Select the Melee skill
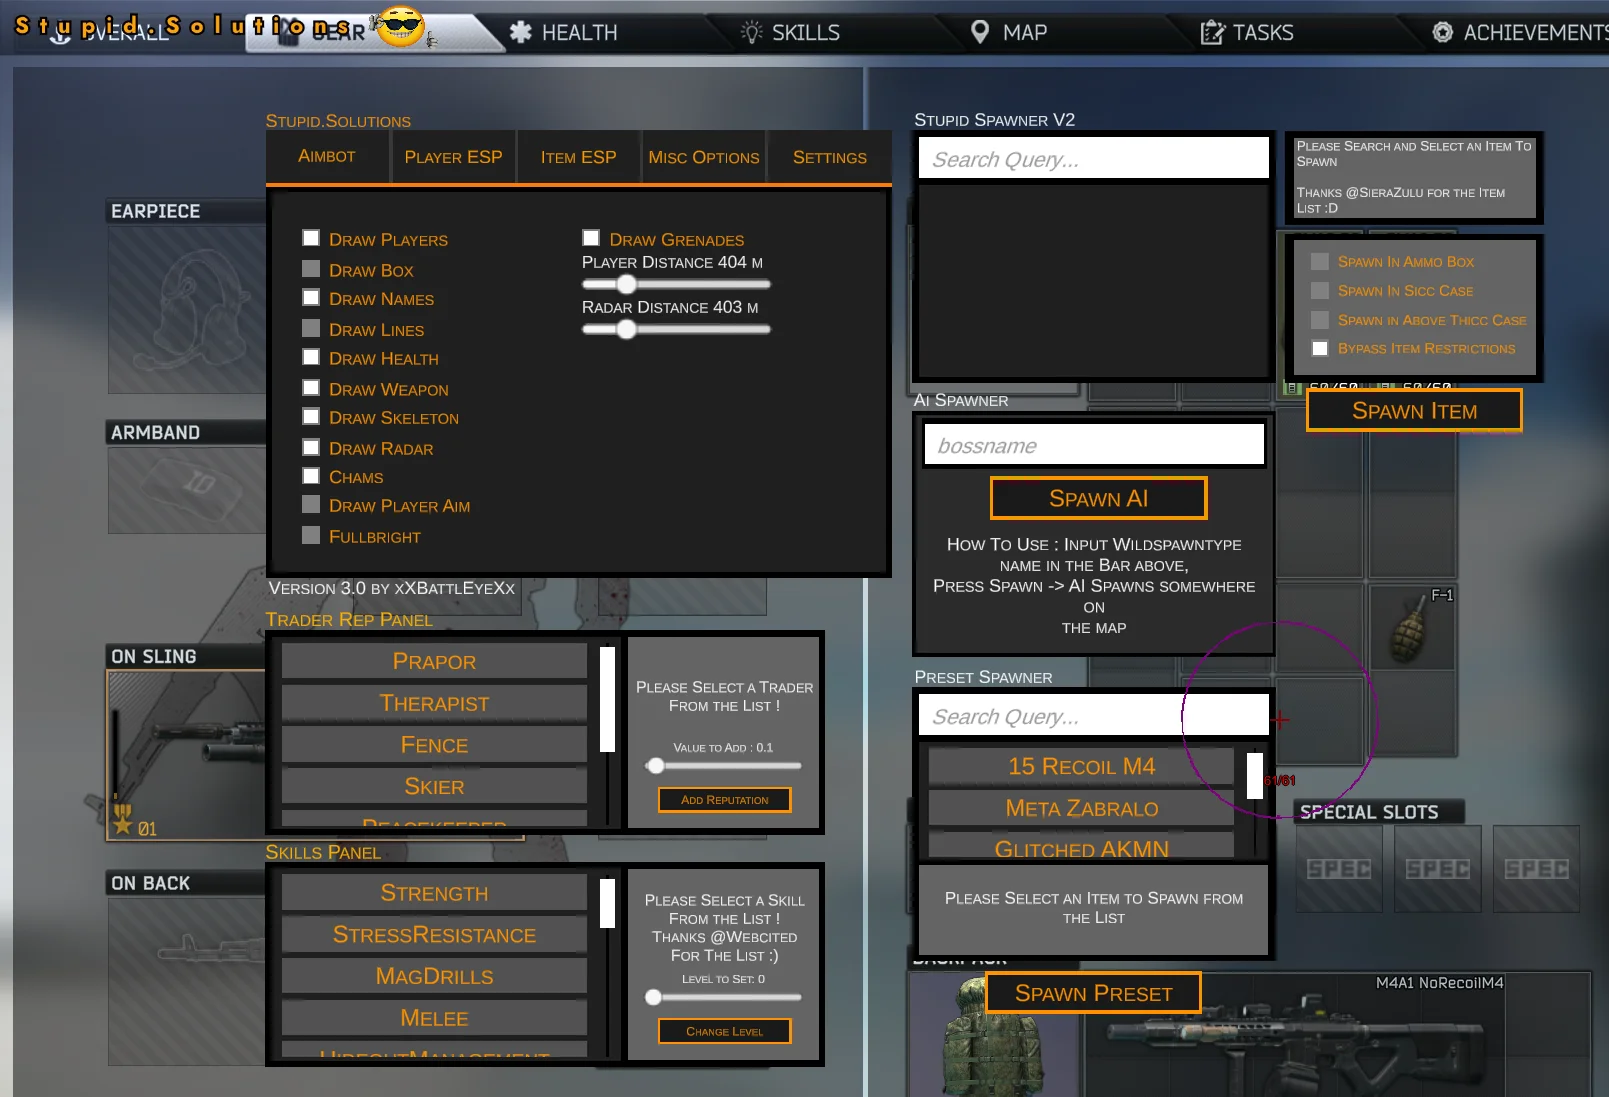The width and height of the screenshot is (1609, 1097). tap(434, 1018)
